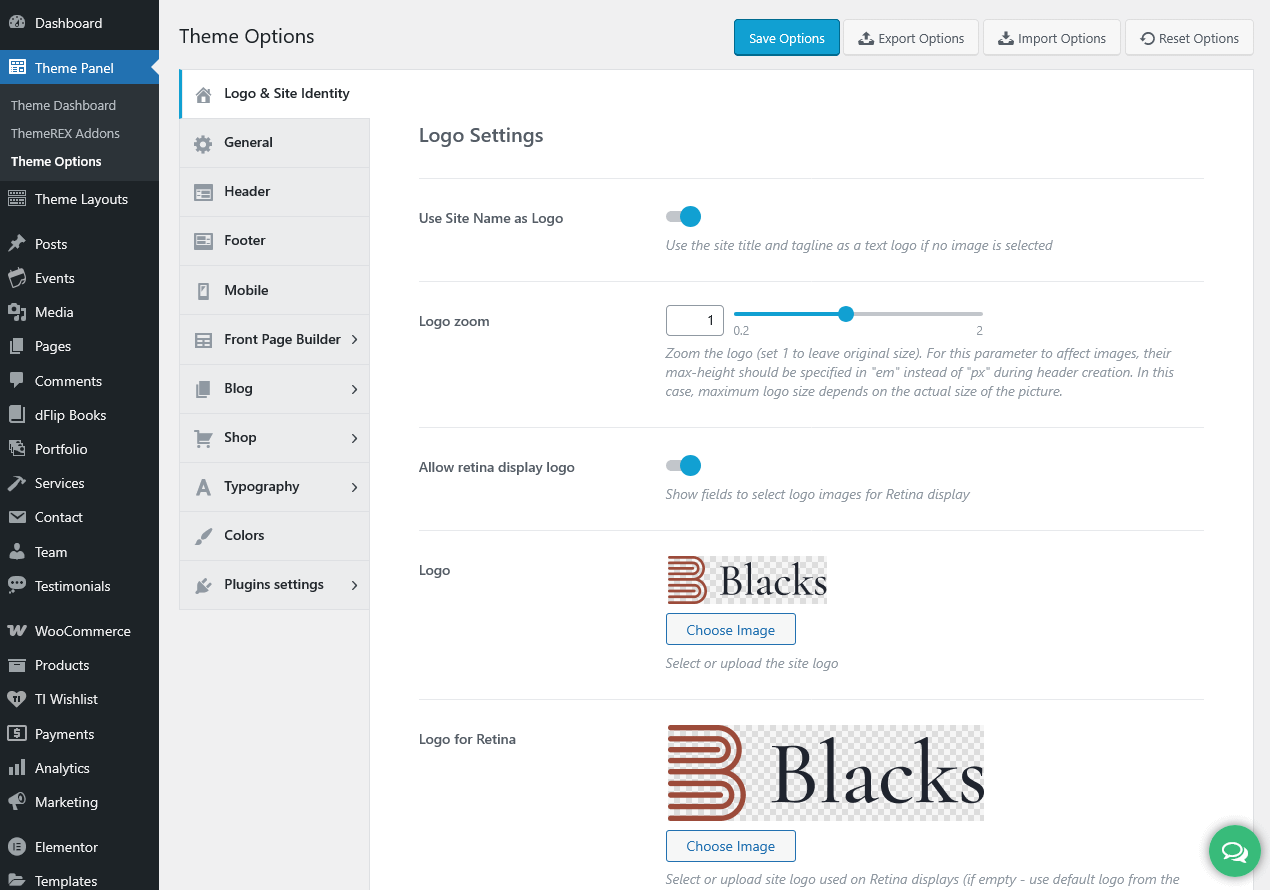Switch to the Footer options tab

click(275, 241)
